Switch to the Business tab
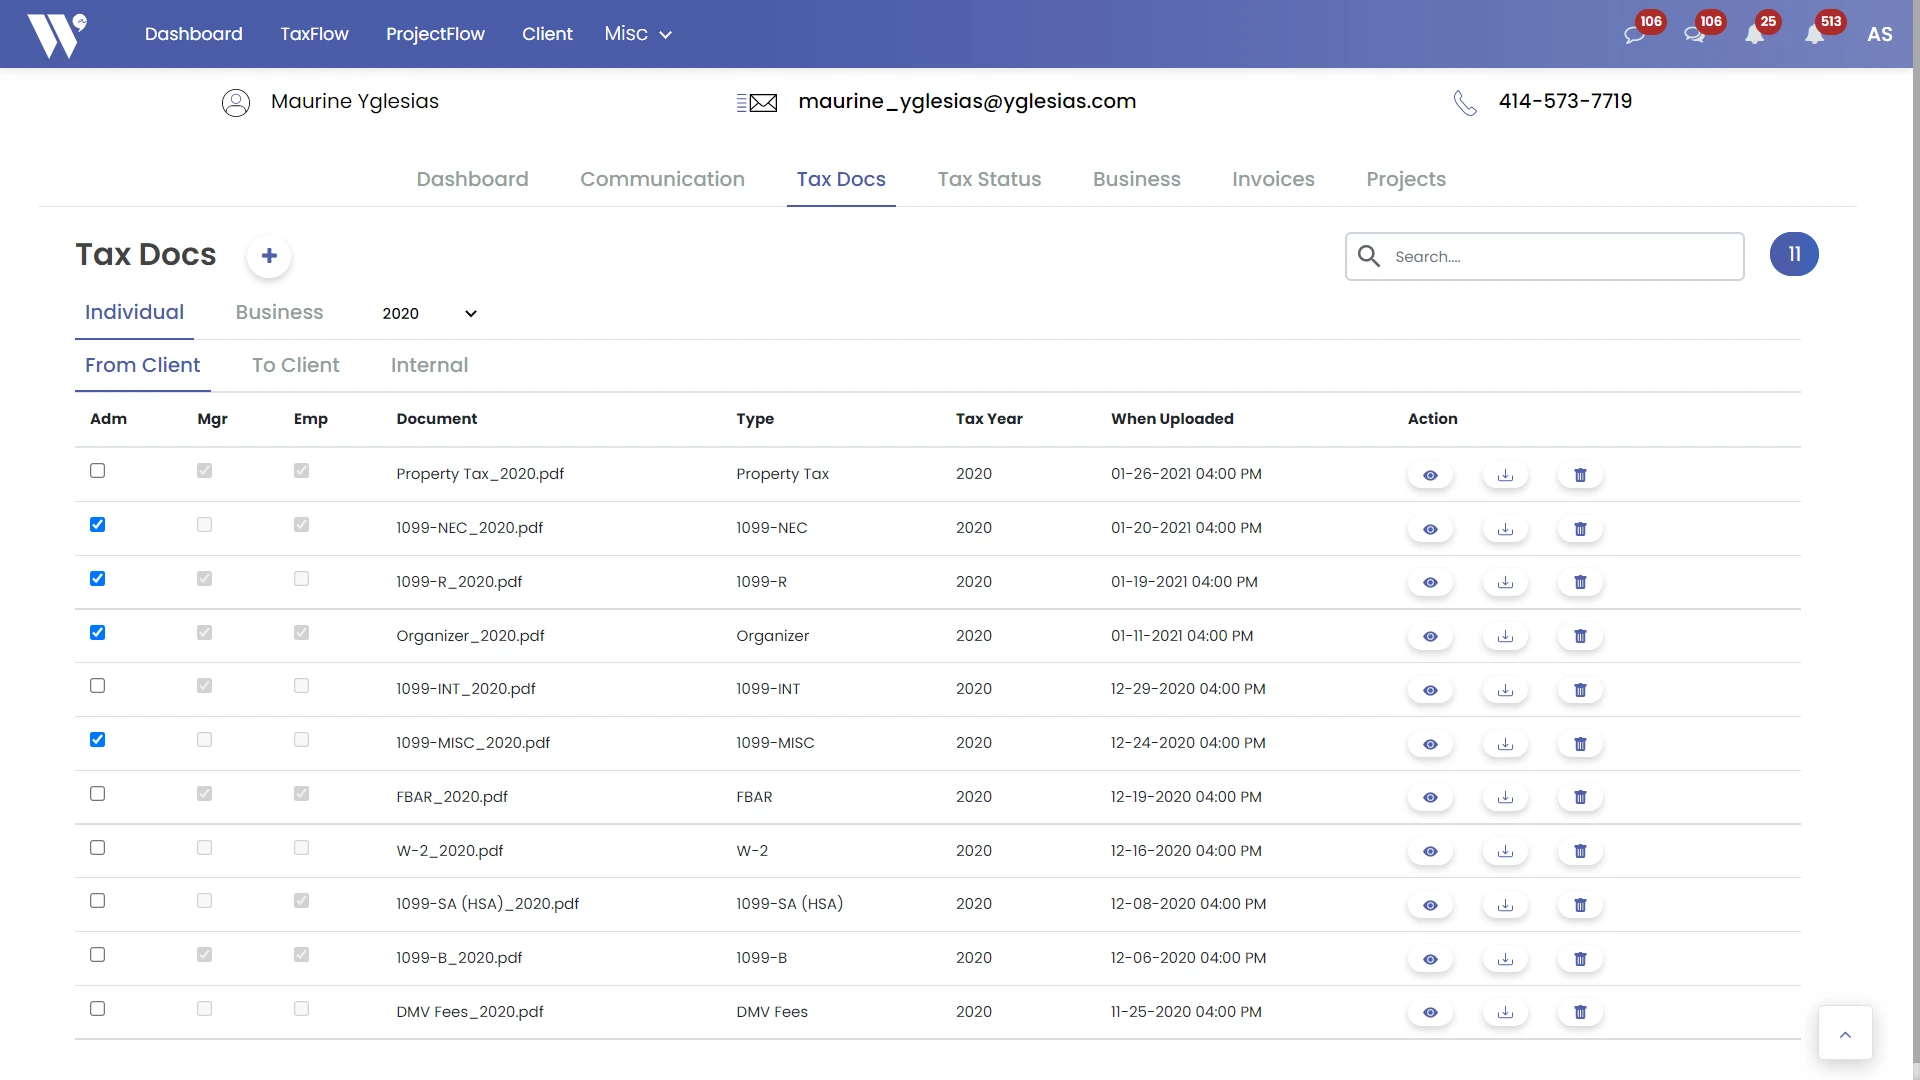The image size is (1920, 1080). click(x=280, y=311)
